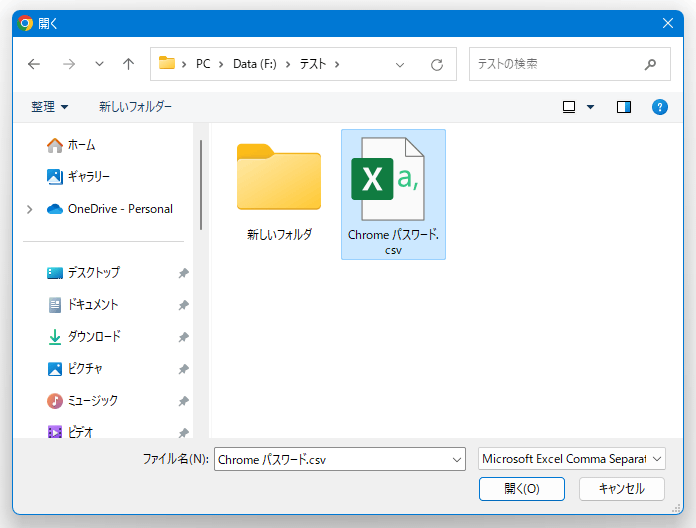Select Data (F:) in address path
This screenshot has height=528, width=696.
[255, 64]
